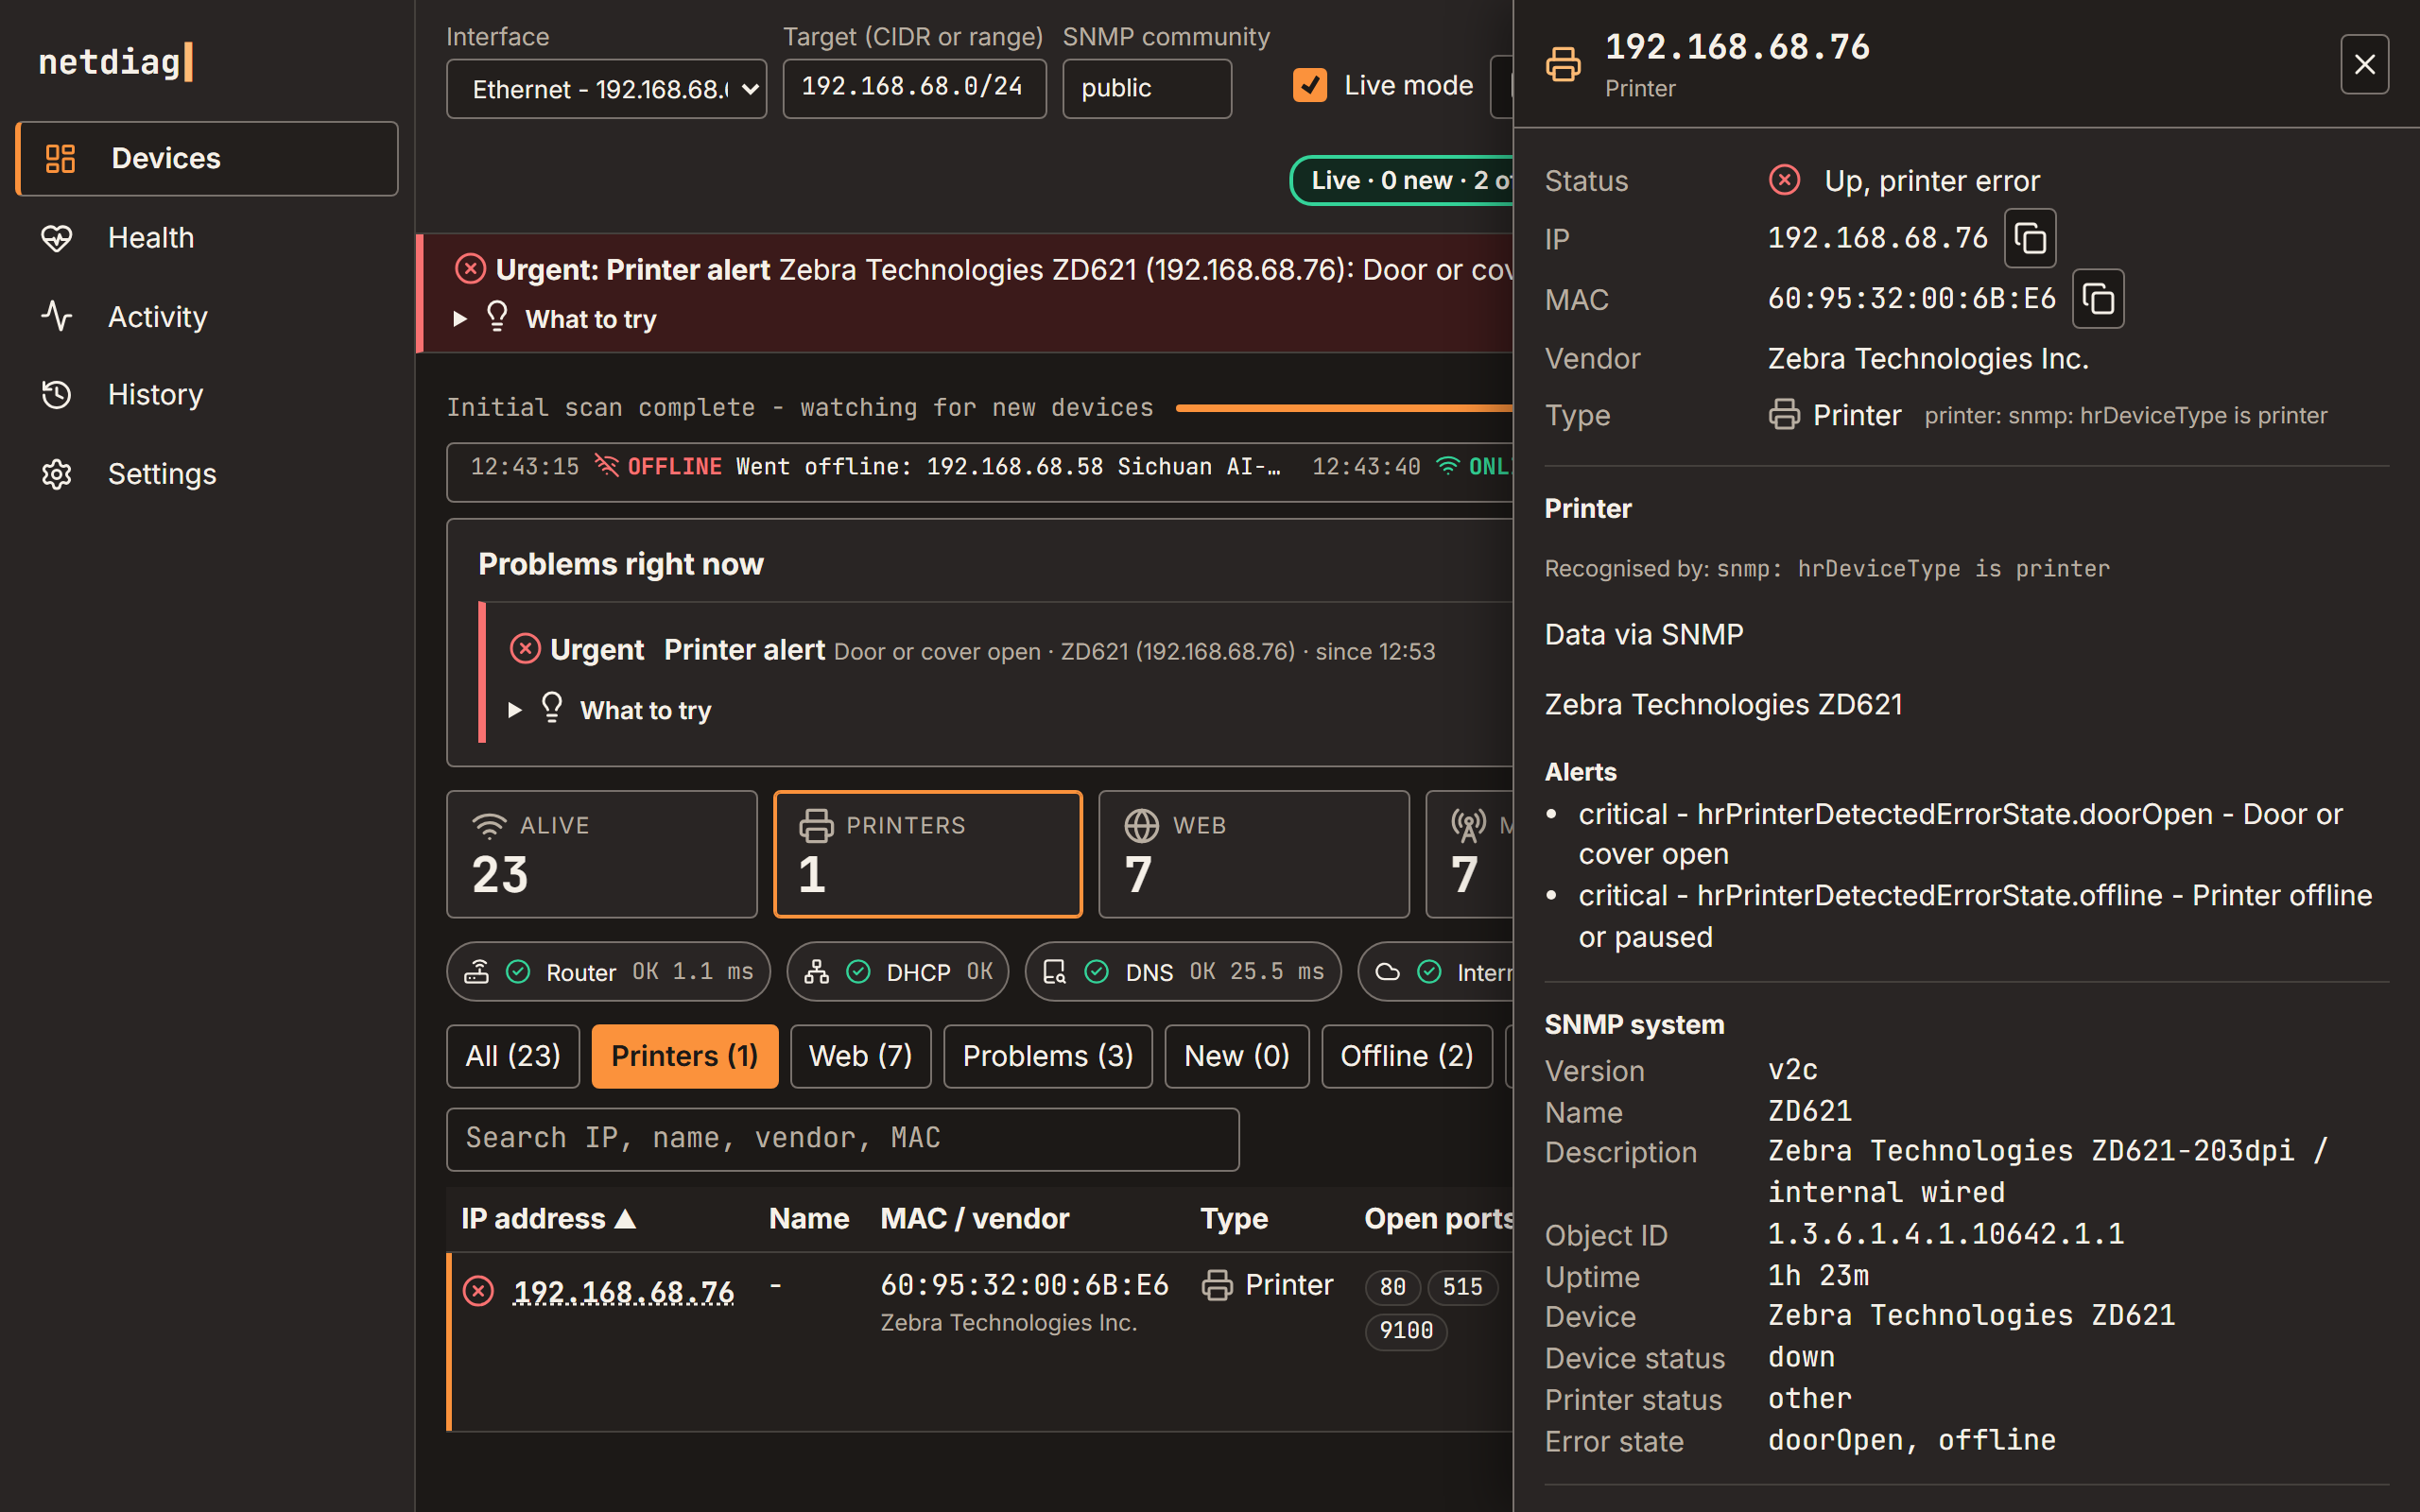The width and height of the screenshot is (2420, 1512).
Task: Switch to the Problems (3) filter tab
Action: [1047, 1056]
